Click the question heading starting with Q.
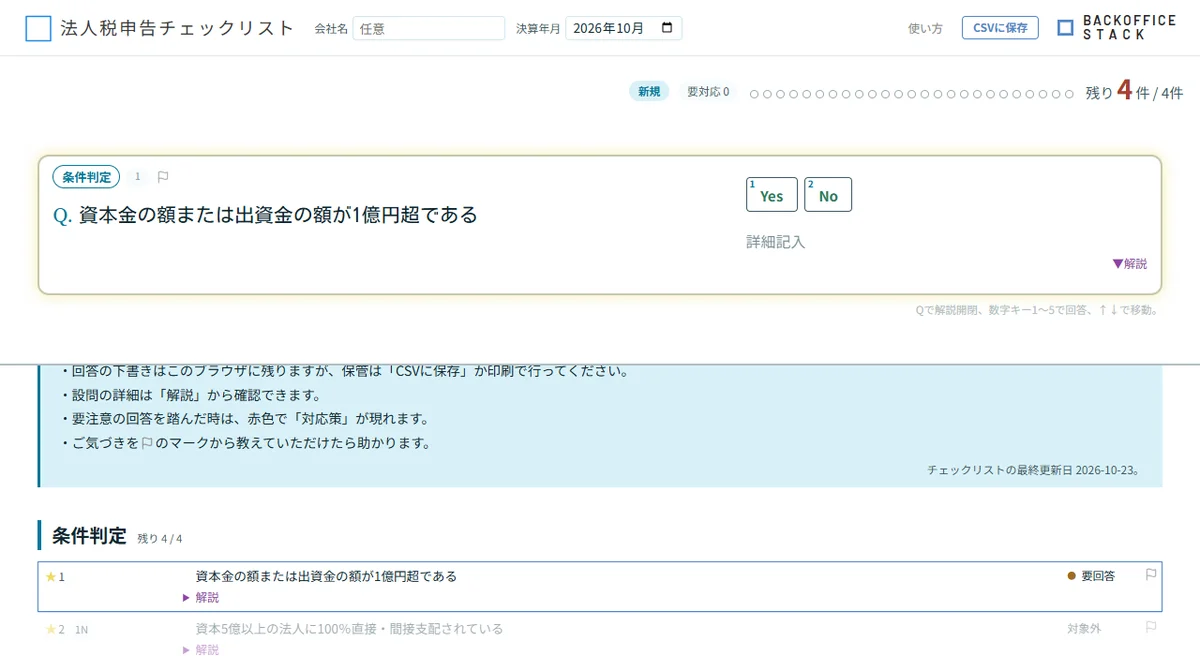Screen dimensions: 1200x656 click(x=265, y=215)
